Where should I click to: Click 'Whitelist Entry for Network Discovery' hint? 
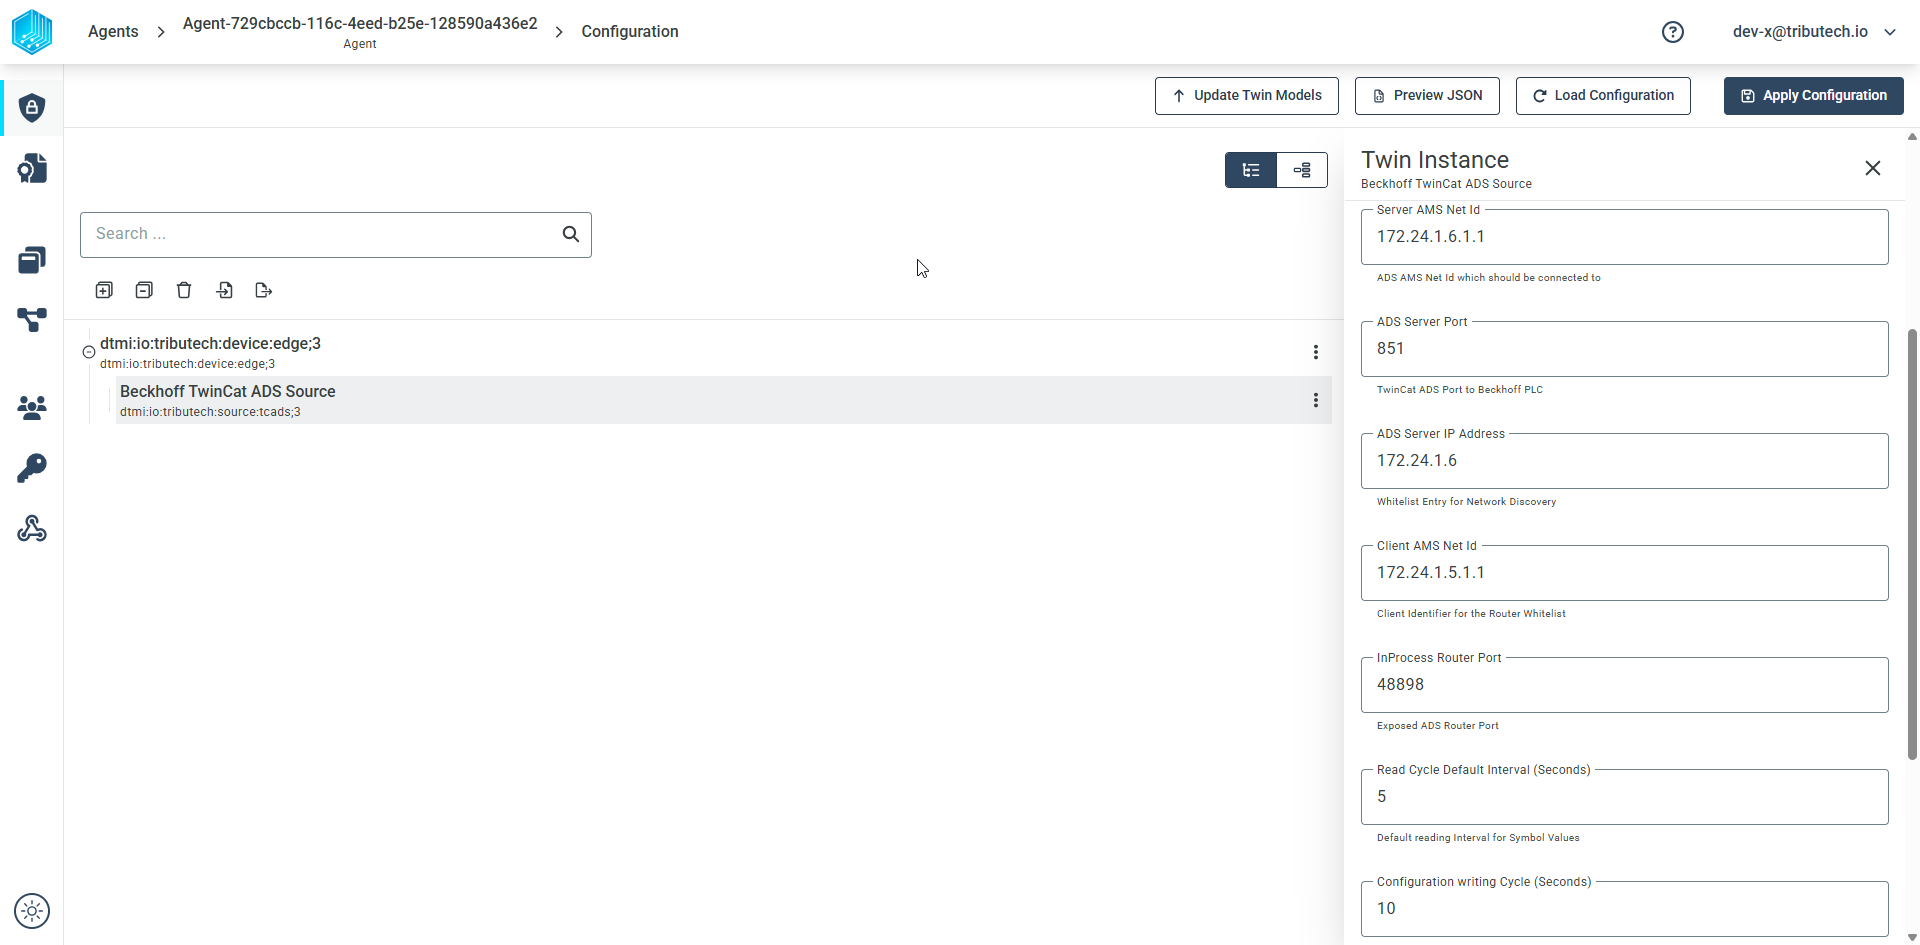1466,502
